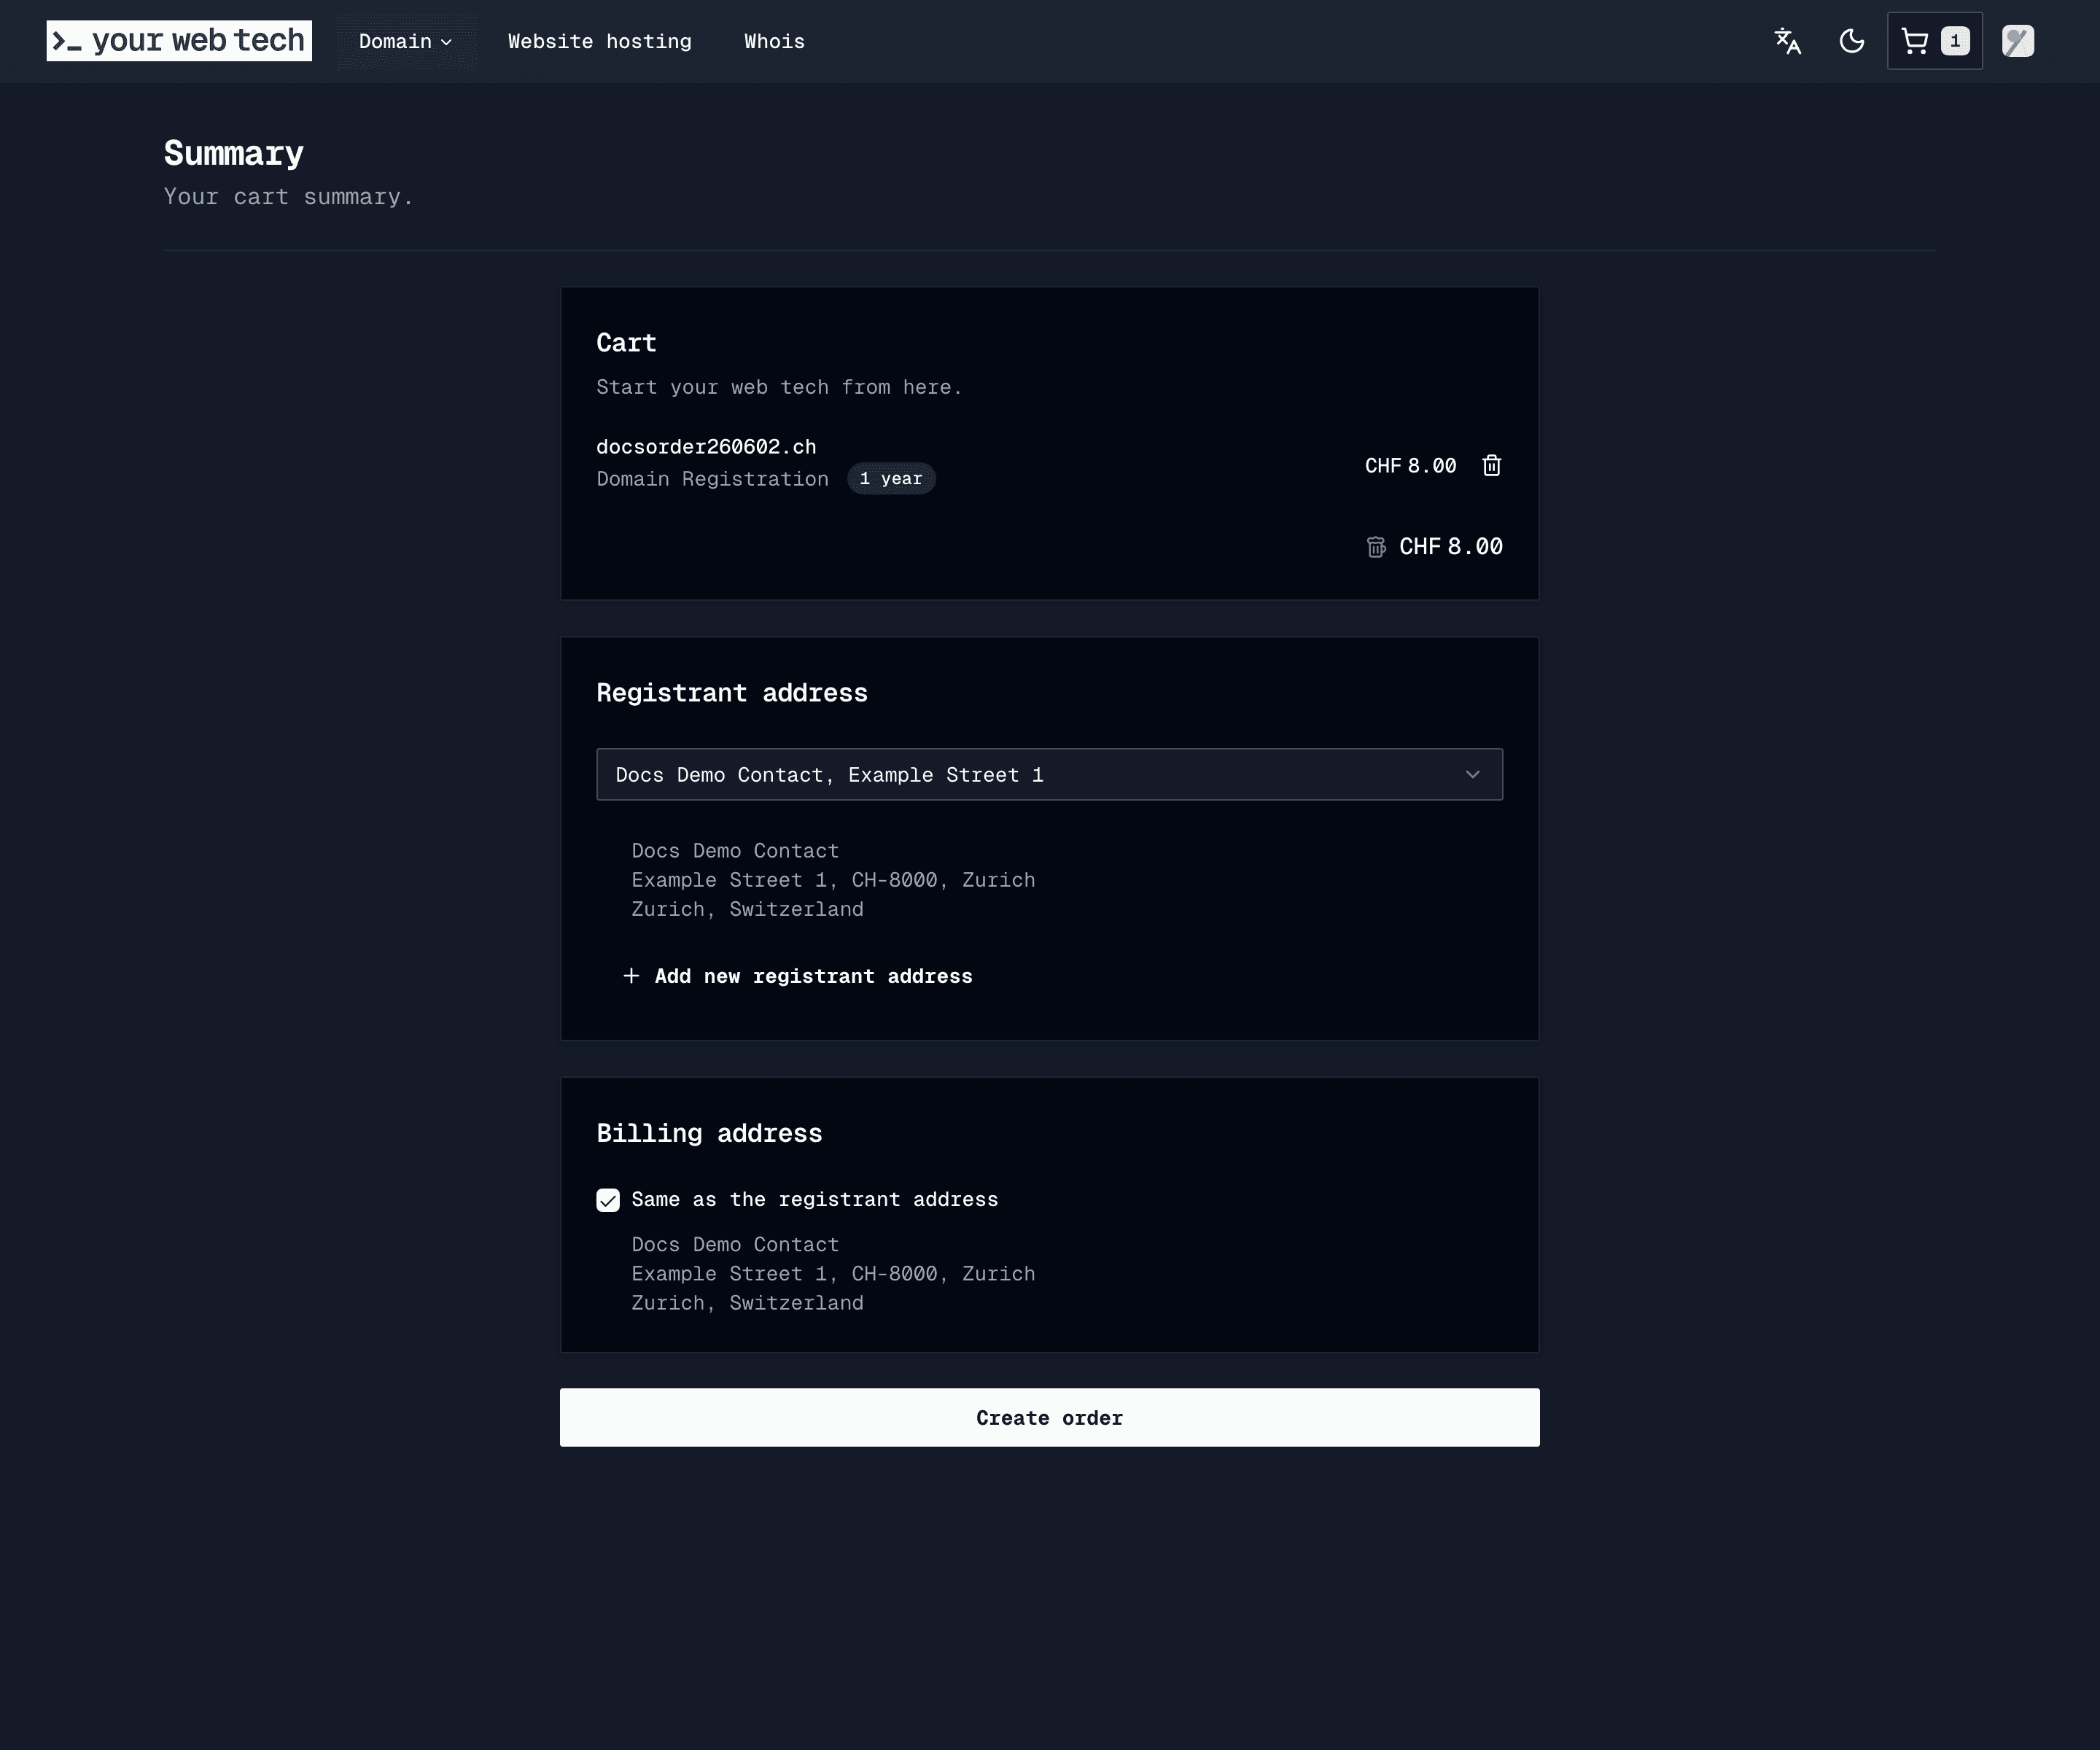2100x1750 pixels.
Task: Add new registrant address
Action: (x=798, y=976)
